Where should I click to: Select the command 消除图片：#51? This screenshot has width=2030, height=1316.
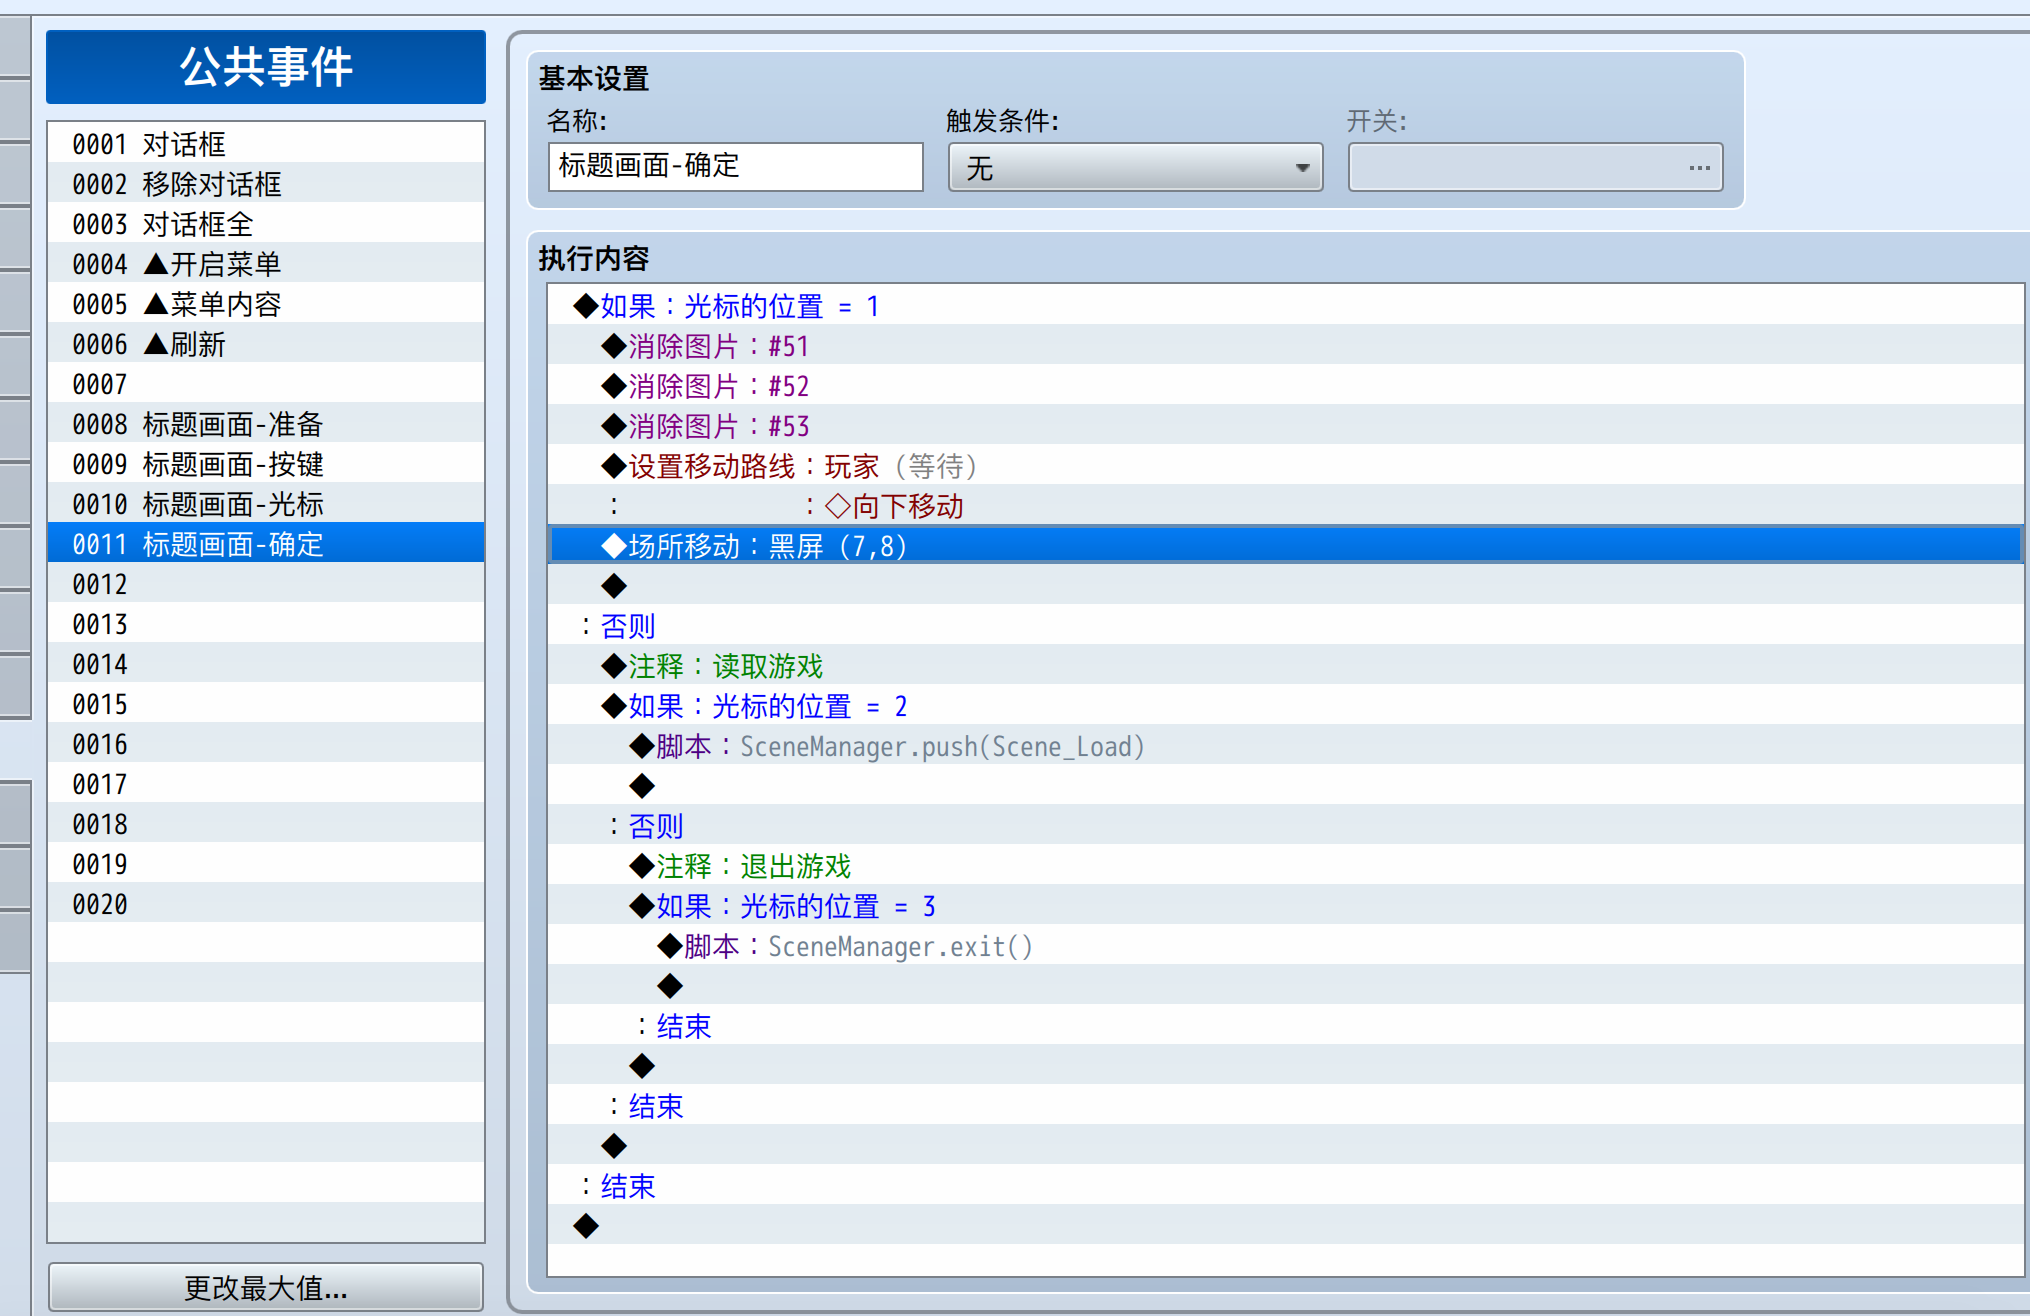coord(1286,345)
